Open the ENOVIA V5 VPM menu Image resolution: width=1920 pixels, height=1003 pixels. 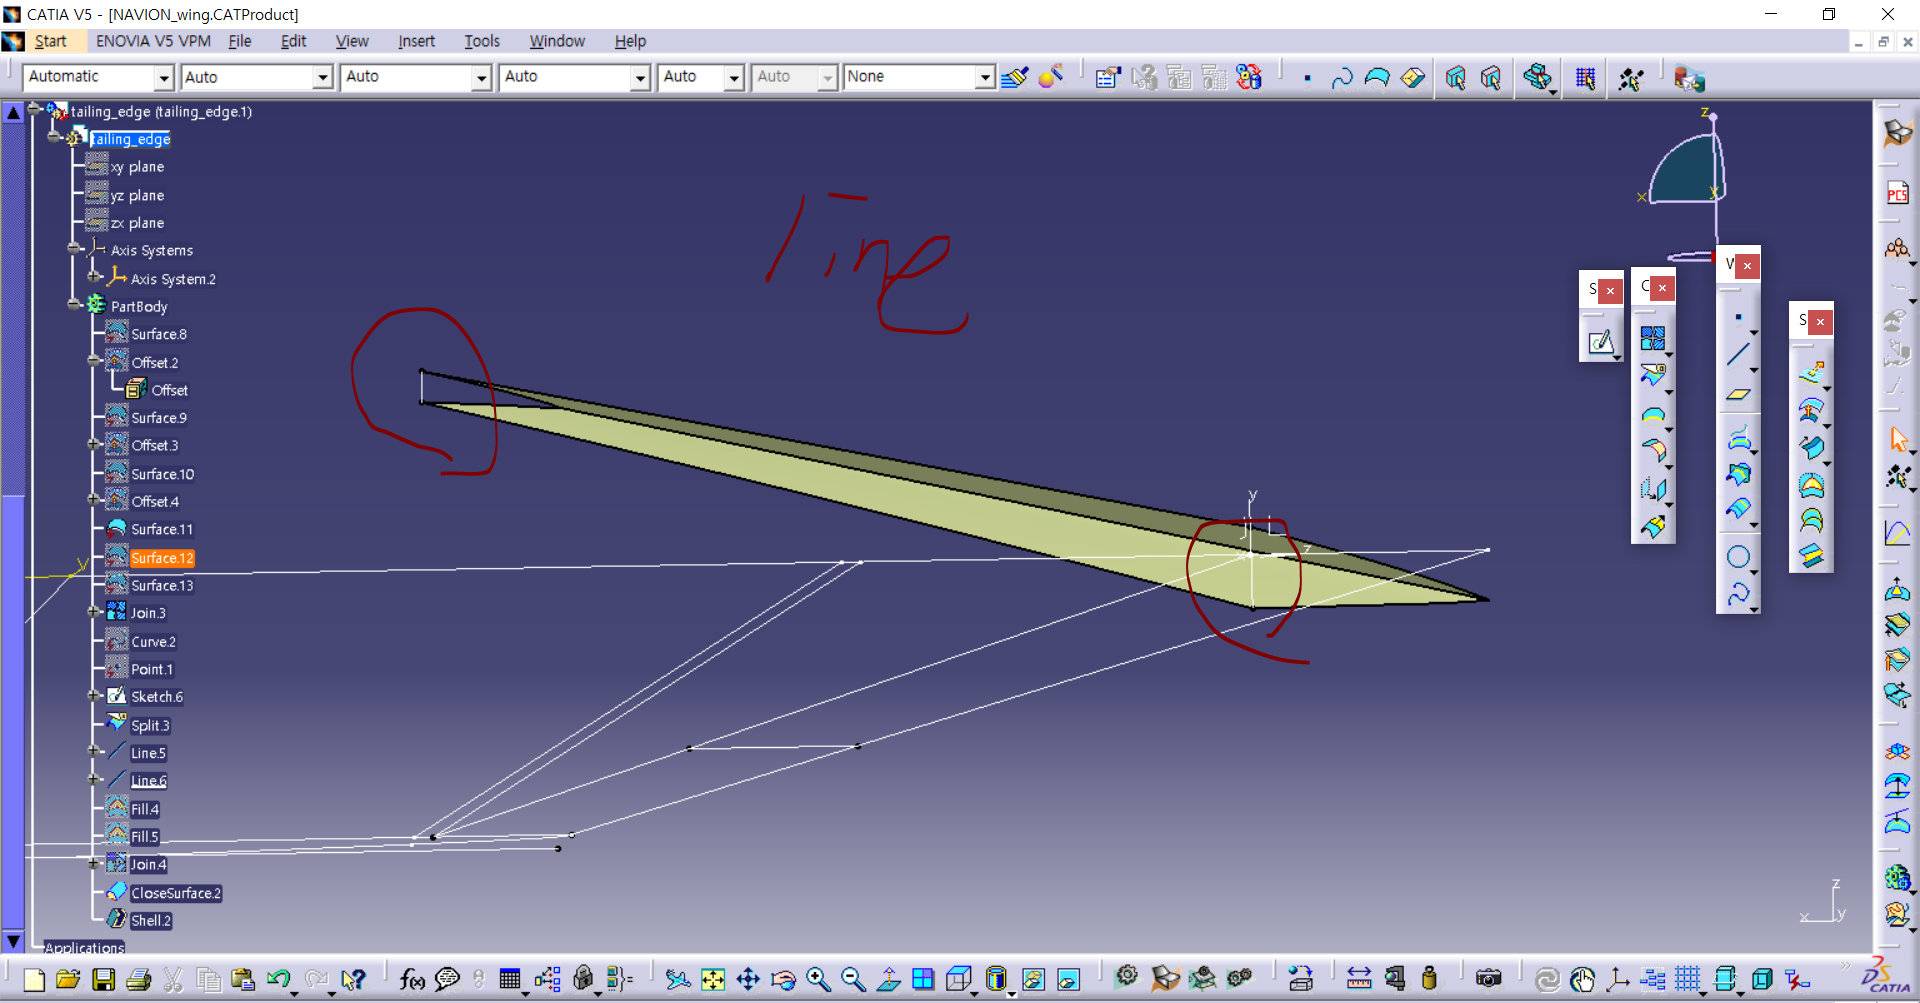153,41
